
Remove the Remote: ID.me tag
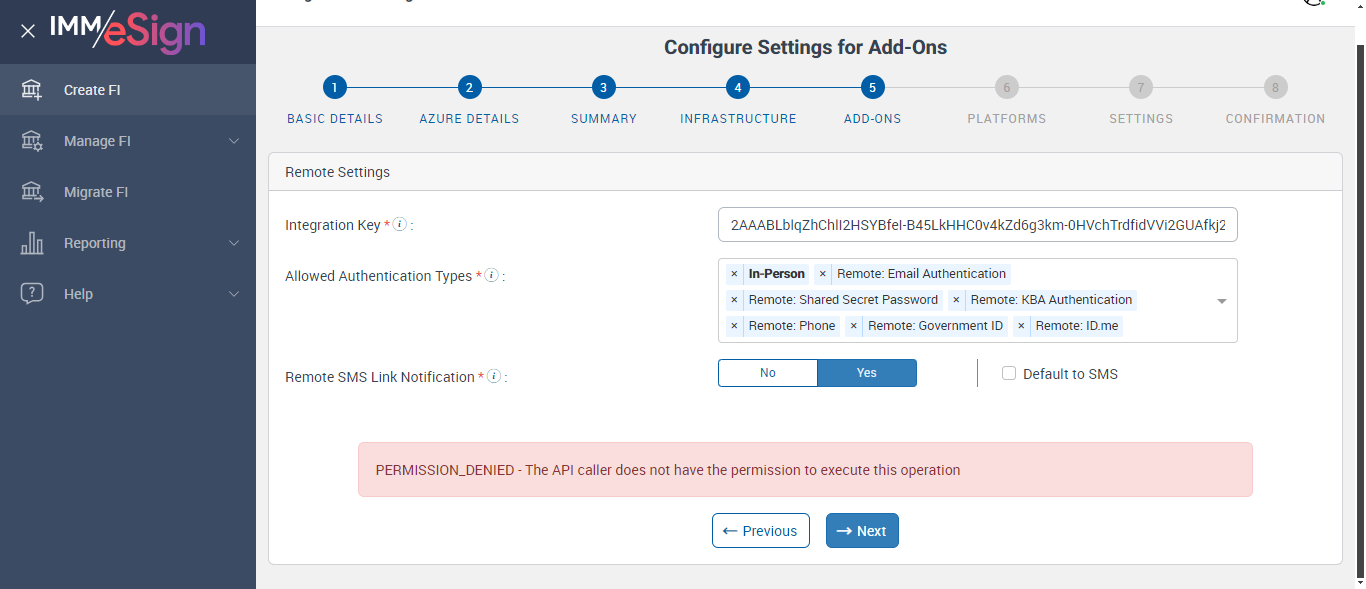pyautogui.click(x=1021, y=326)
